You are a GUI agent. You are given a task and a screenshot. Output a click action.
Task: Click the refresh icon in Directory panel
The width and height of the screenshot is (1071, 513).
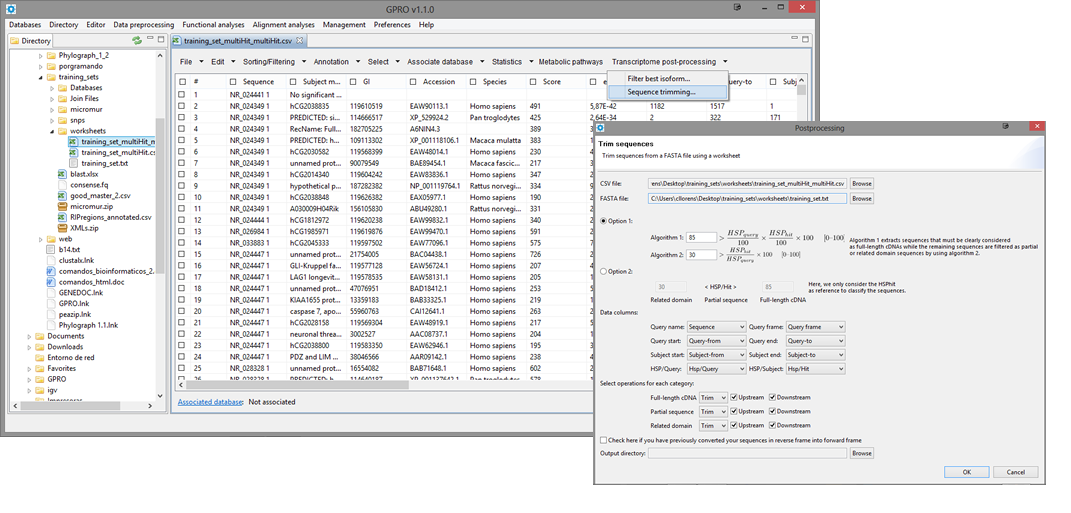point(136,41)
